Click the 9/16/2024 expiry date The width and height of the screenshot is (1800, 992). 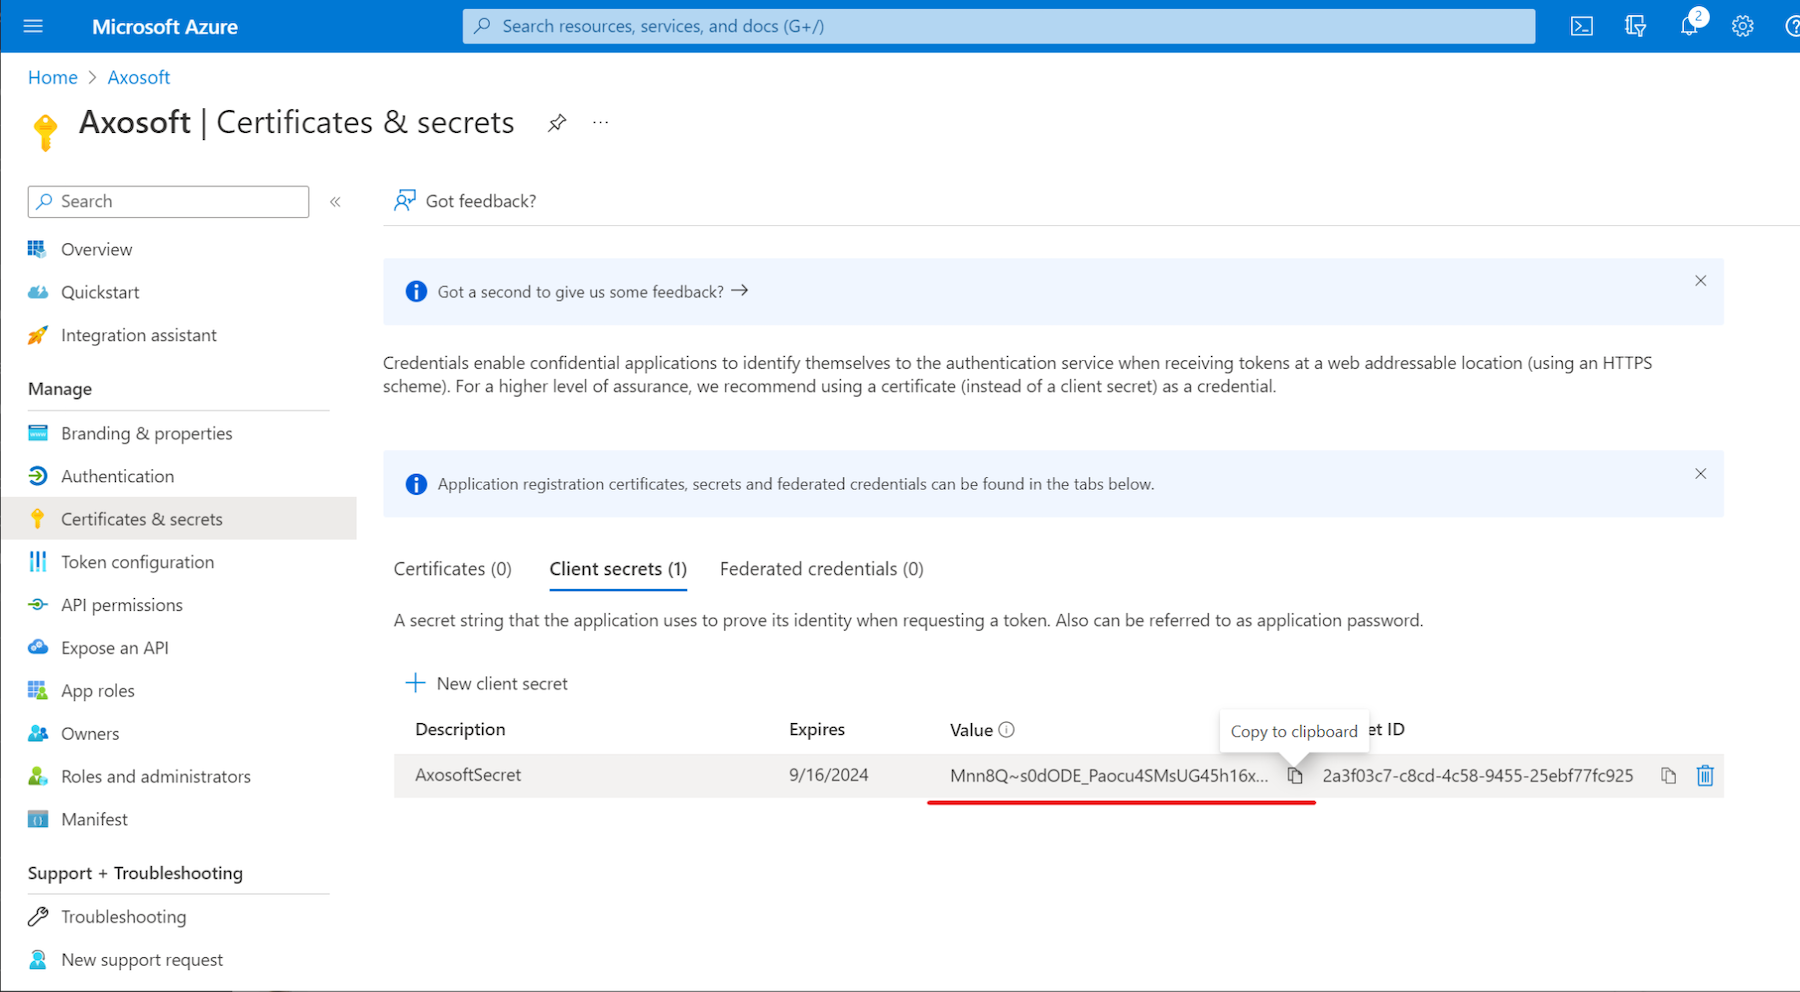pos(829,775)
